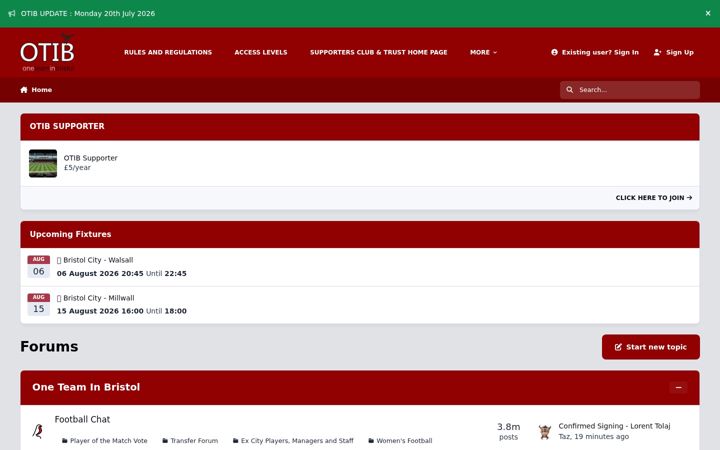Click the Aug 06 calendar date icon

point(39,267)
